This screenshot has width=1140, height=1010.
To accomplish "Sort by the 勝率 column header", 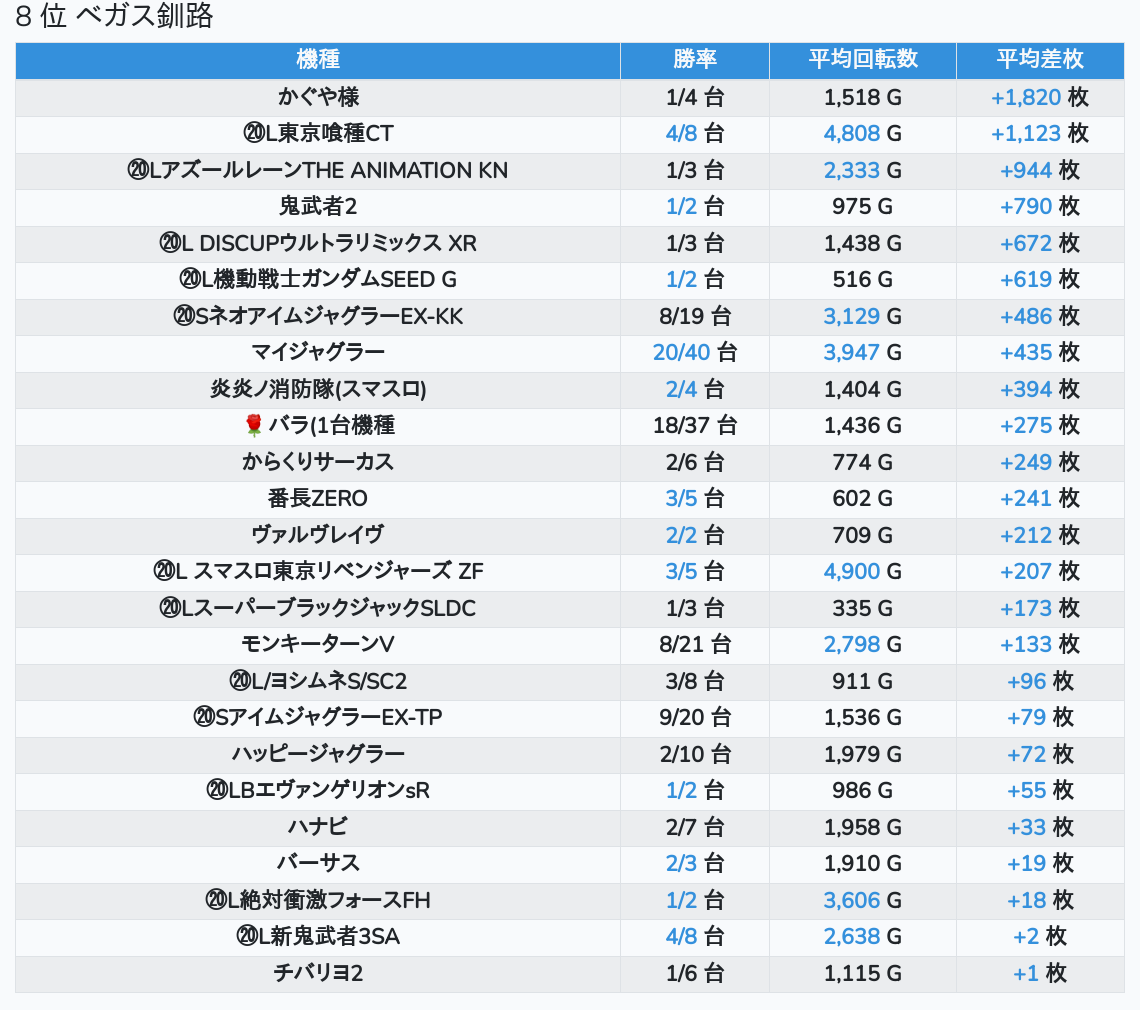I will [694, 60].
